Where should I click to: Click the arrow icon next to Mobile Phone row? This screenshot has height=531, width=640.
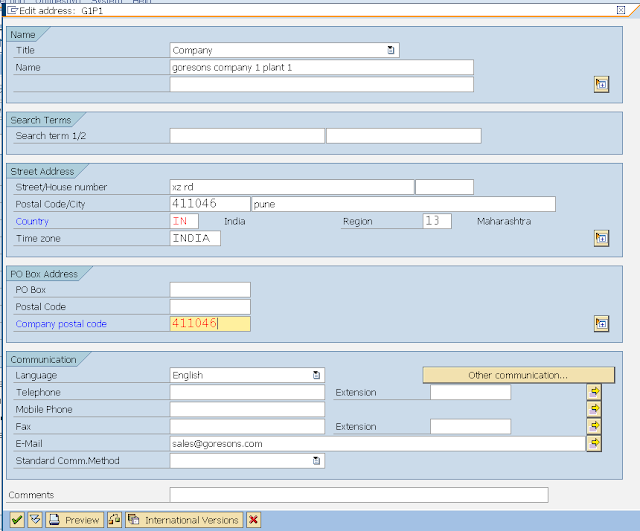pyautogui.click(x=594, y=409)
